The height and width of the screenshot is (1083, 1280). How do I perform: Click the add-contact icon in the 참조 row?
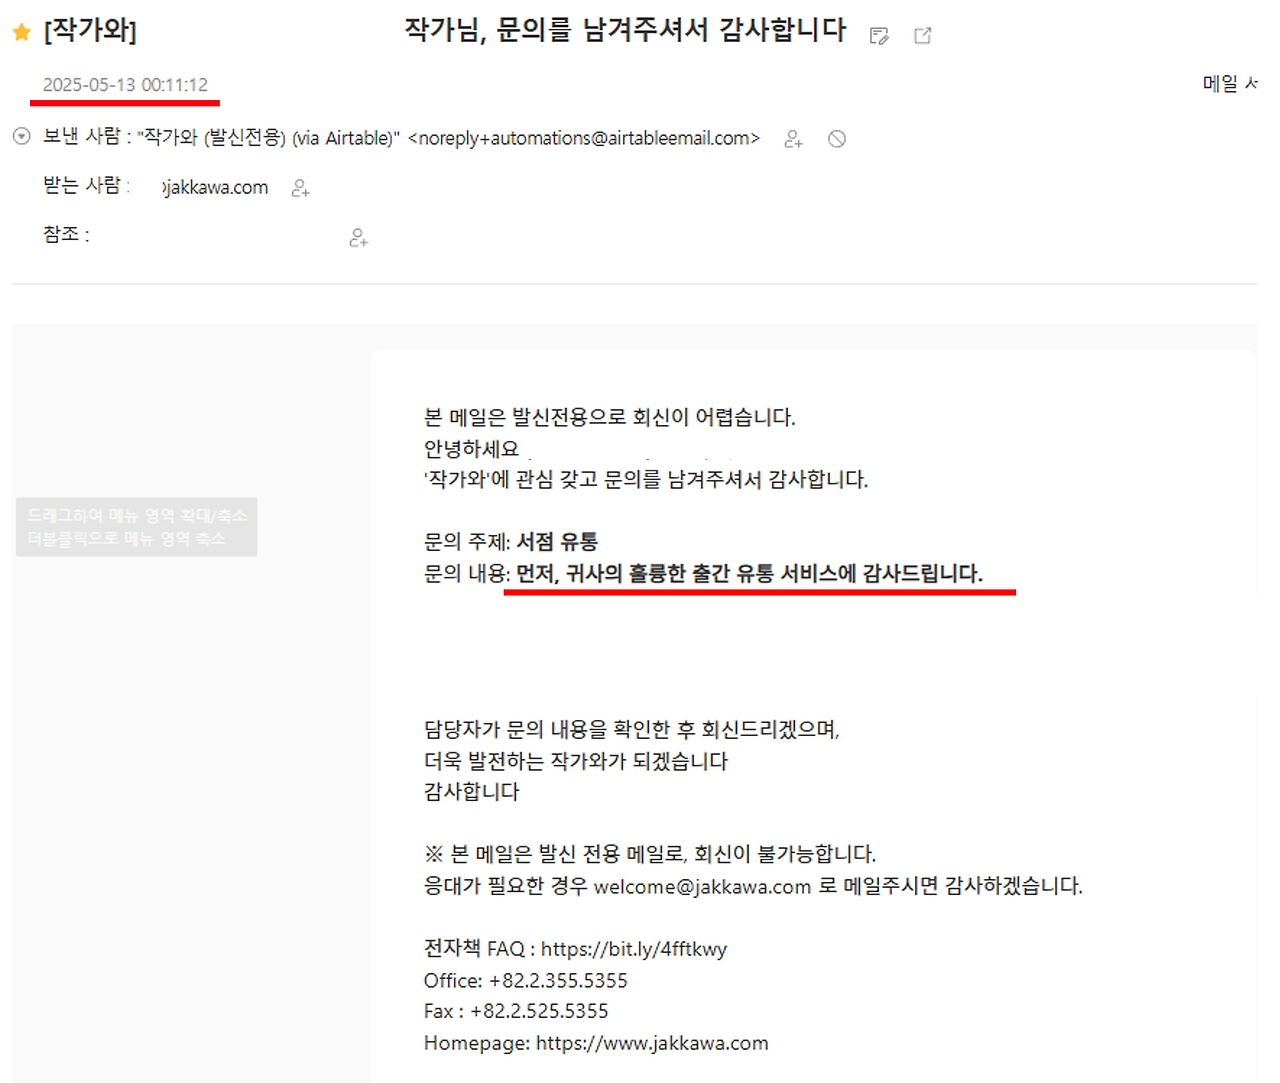click(x=356, y=238)
